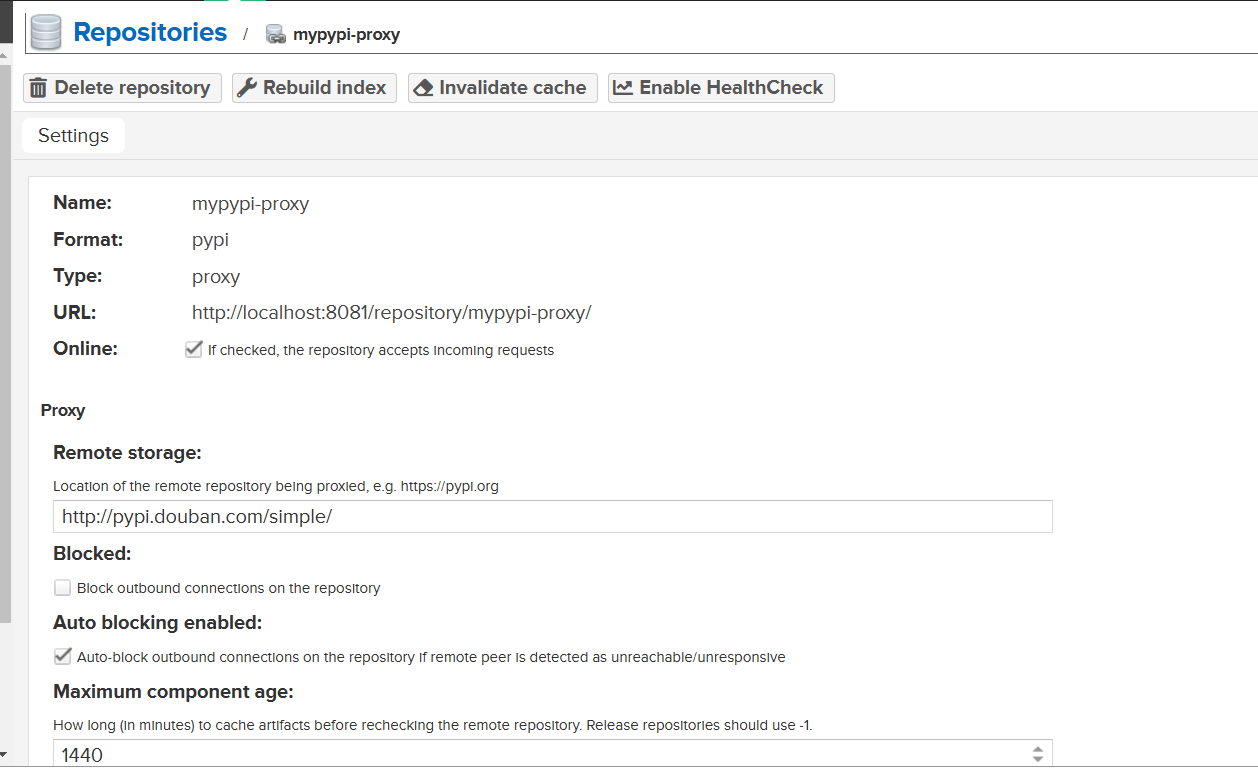Click into the Maximum component age field
This screenshot has width=1258, height=772.
click(x=540, y=755)
